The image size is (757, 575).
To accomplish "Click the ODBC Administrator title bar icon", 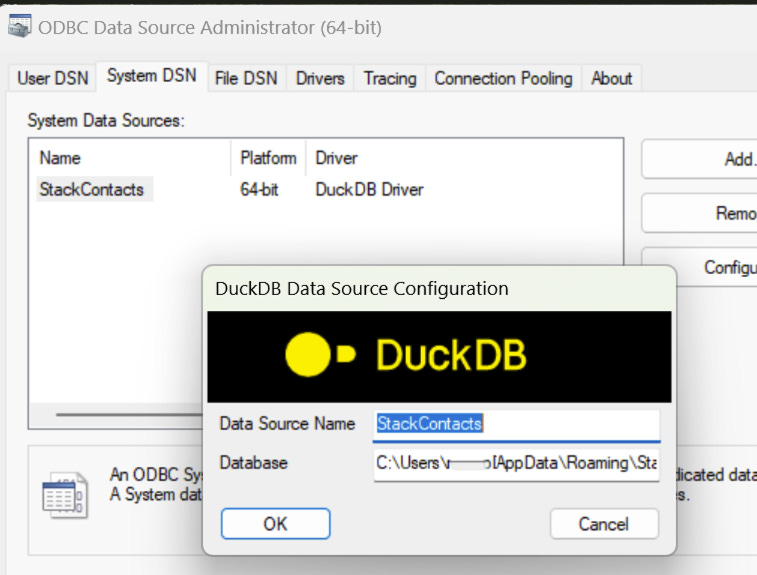I will point(19,26).
